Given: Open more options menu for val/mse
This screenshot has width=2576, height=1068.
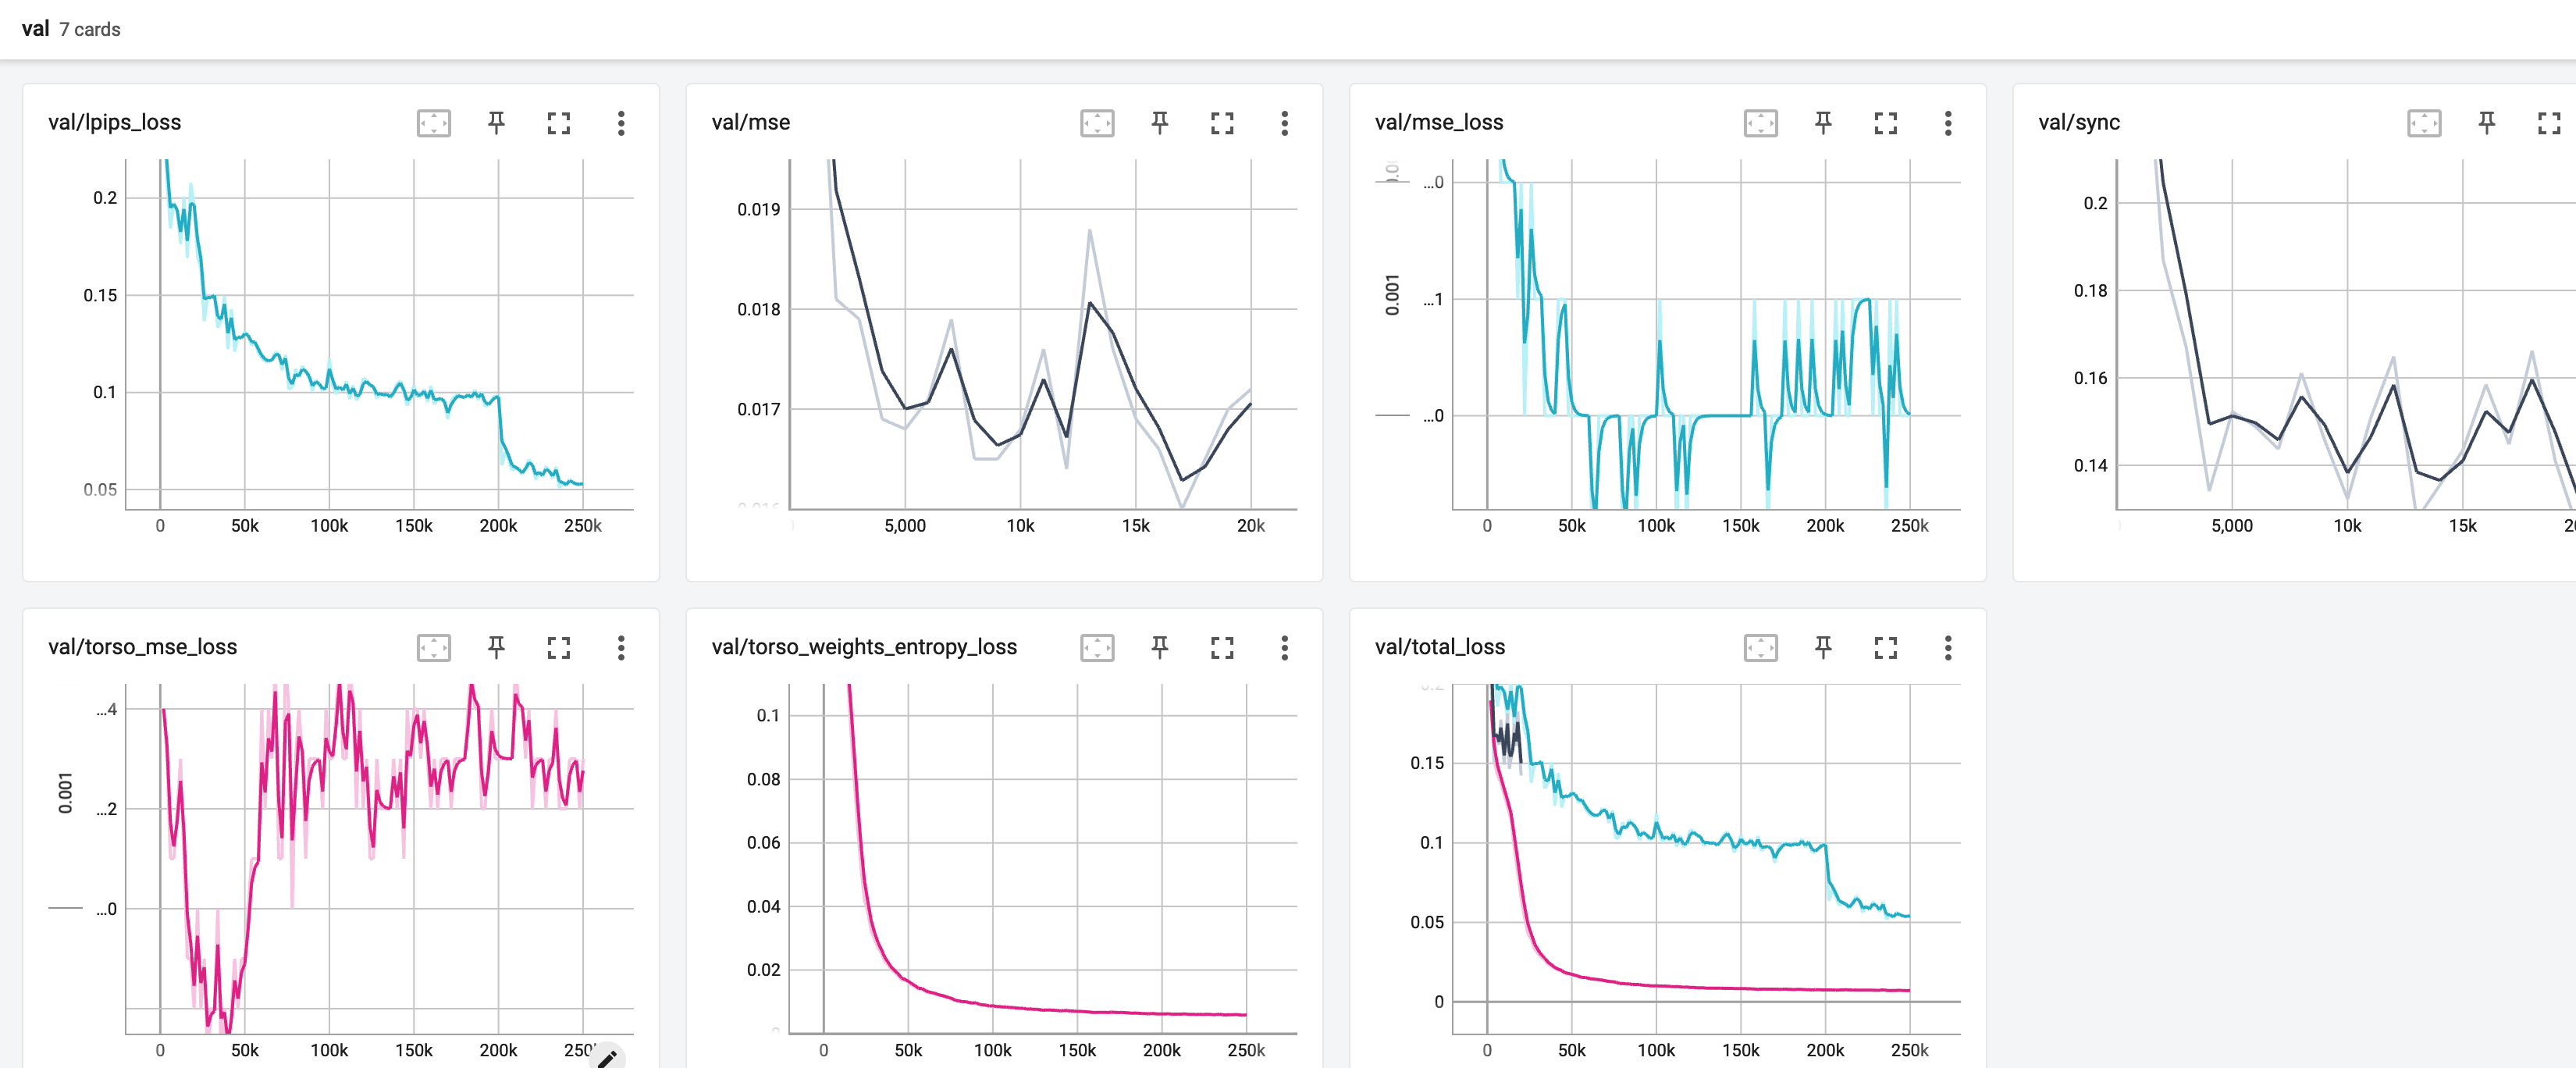Looking at the screenshot, I should 1284,123.
